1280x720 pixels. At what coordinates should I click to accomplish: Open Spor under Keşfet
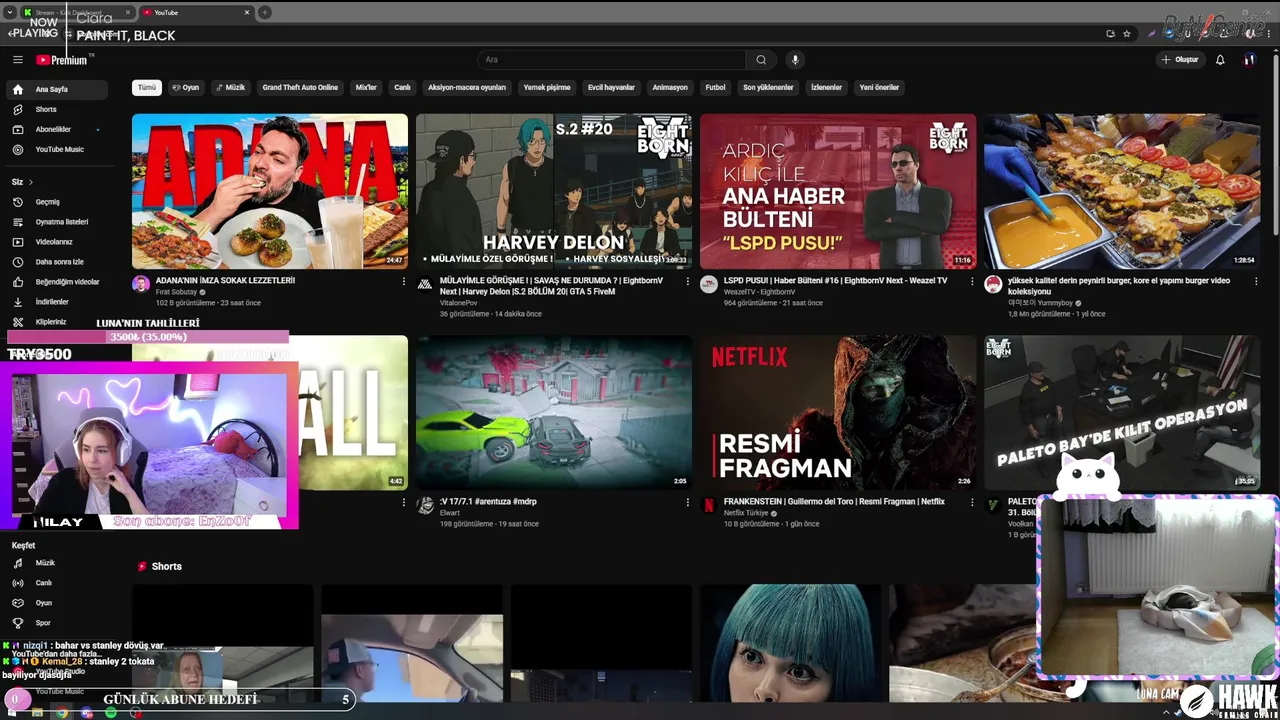click(57, 623)
